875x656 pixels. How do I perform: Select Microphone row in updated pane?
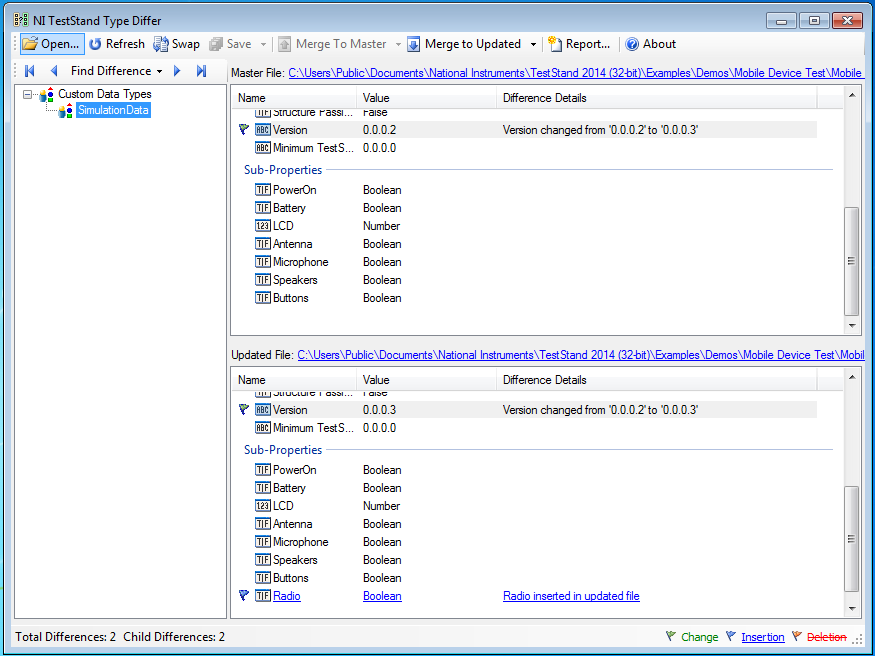coord(525,542)
